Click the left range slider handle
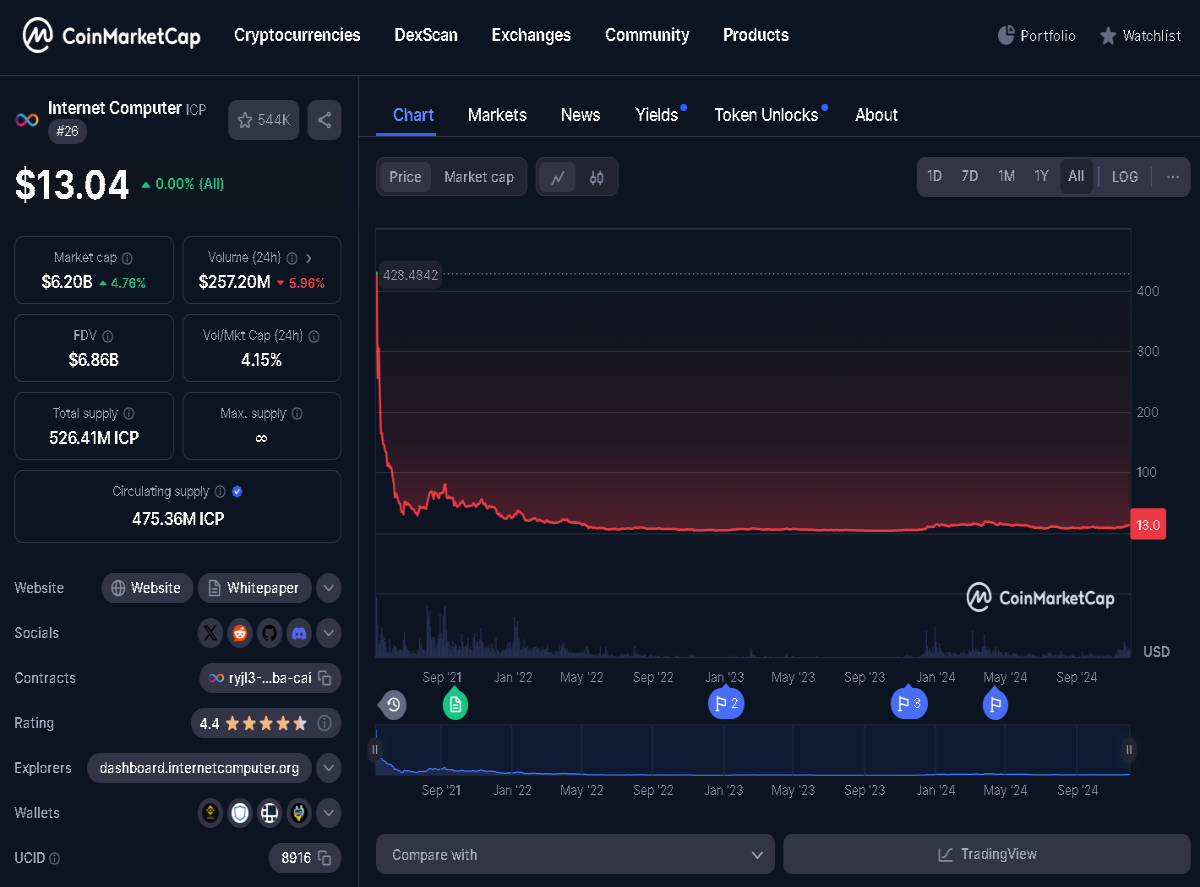Viewport: 1200px width, 887px height. point(376,749)
